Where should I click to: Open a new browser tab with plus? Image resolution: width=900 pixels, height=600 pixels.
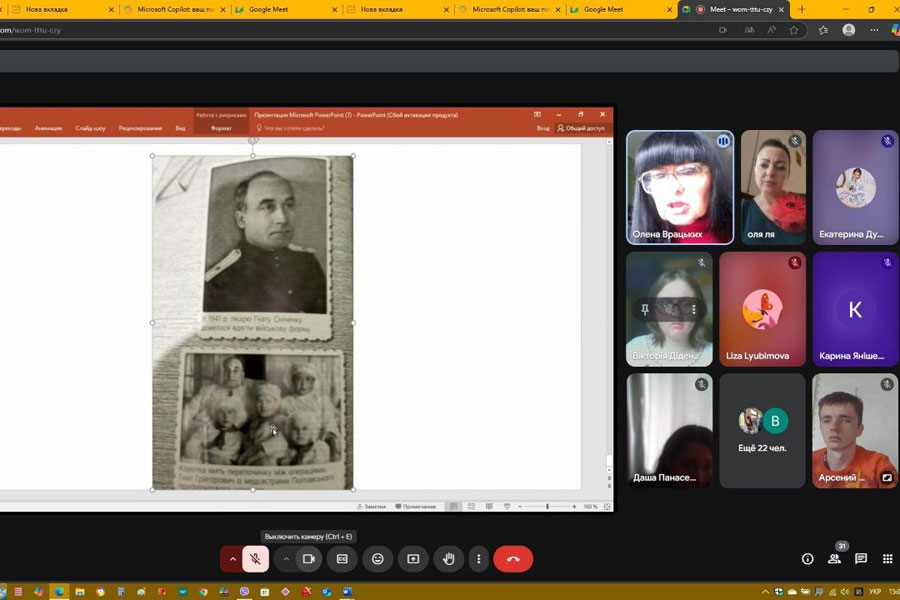click(802, 9)
